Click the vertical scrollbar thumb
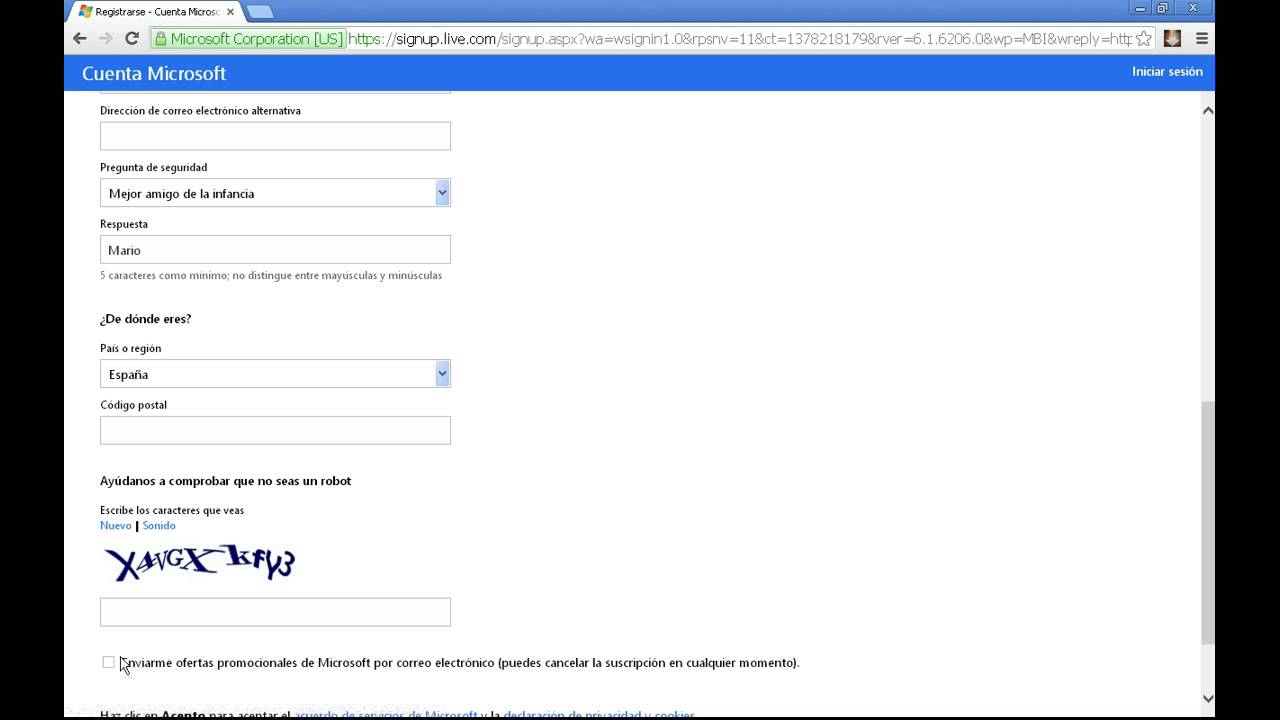 click(1207, 522)
